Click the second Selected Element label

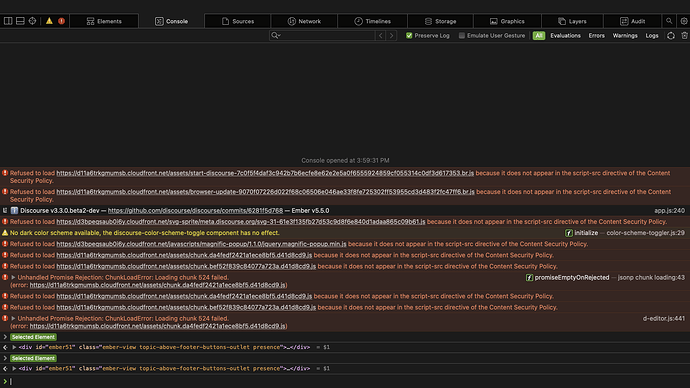33,359
